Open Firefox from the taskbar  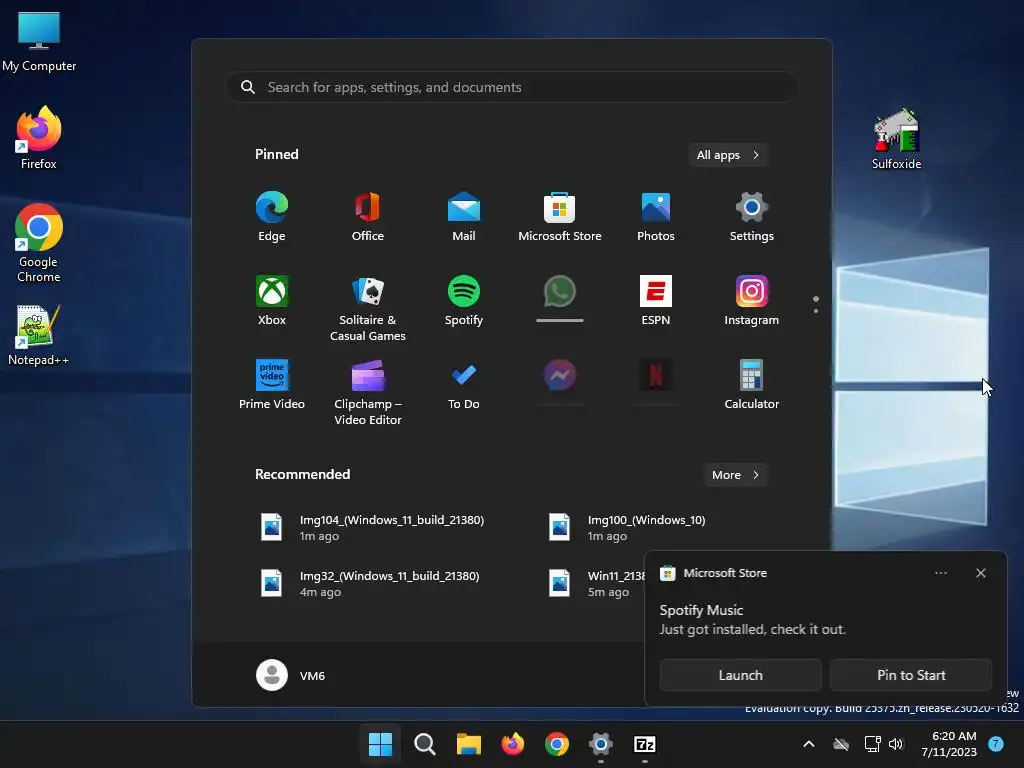click(x=513, y=744)
